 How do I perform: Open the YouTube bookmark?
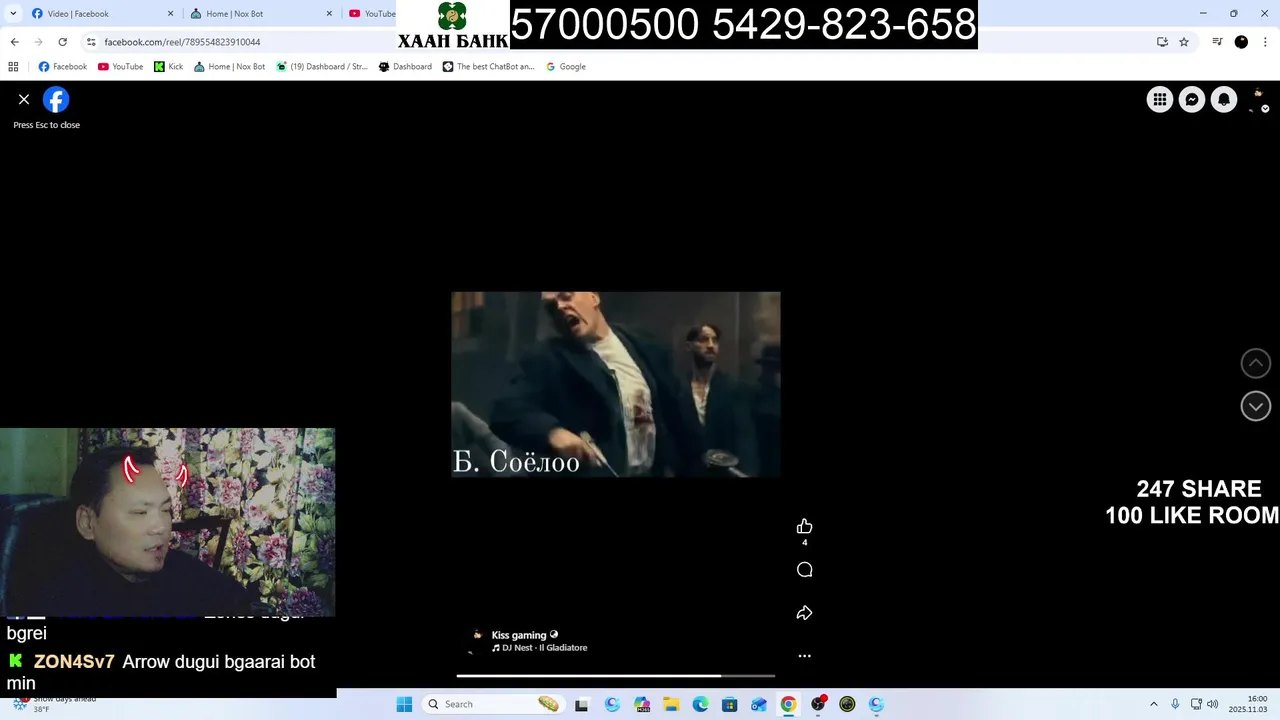(x=120, y=67)
